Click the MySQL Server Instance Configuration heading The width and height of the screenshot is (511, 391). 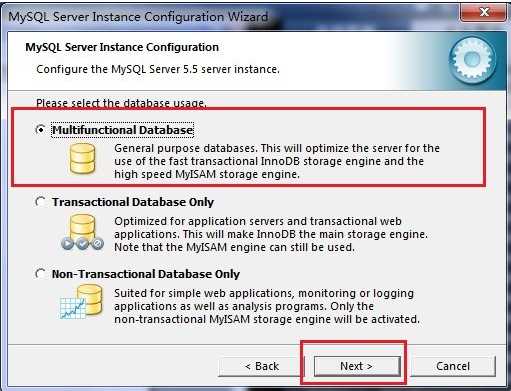(122, 47)
